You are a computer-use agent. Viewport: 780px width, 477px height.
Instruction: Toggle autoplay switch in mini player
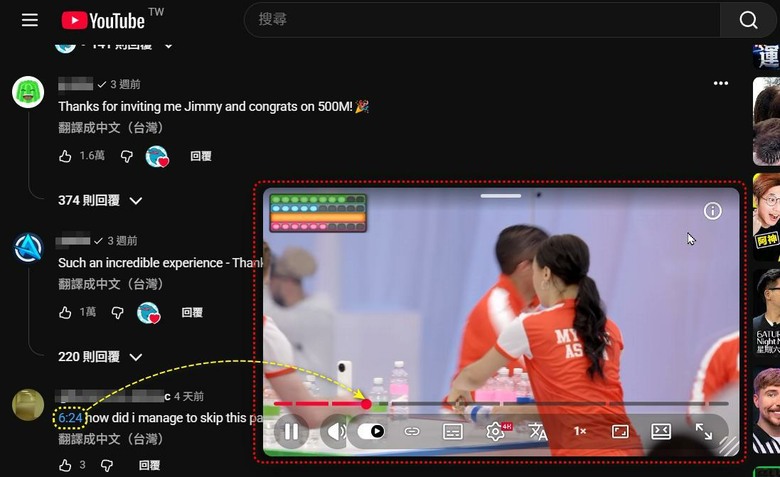point(371,431)
